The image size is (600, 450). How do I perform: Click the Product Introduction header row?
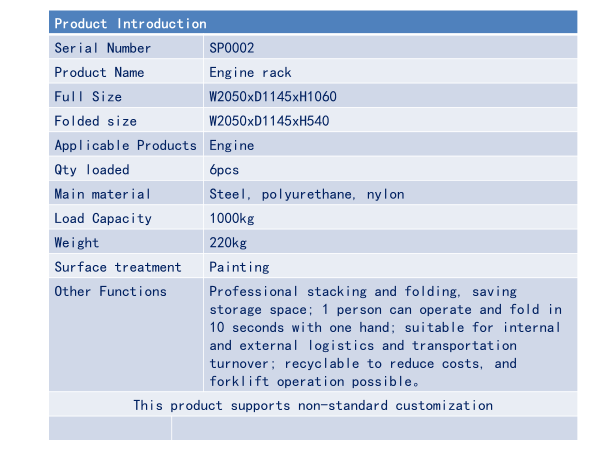click(x=312, y=23)
